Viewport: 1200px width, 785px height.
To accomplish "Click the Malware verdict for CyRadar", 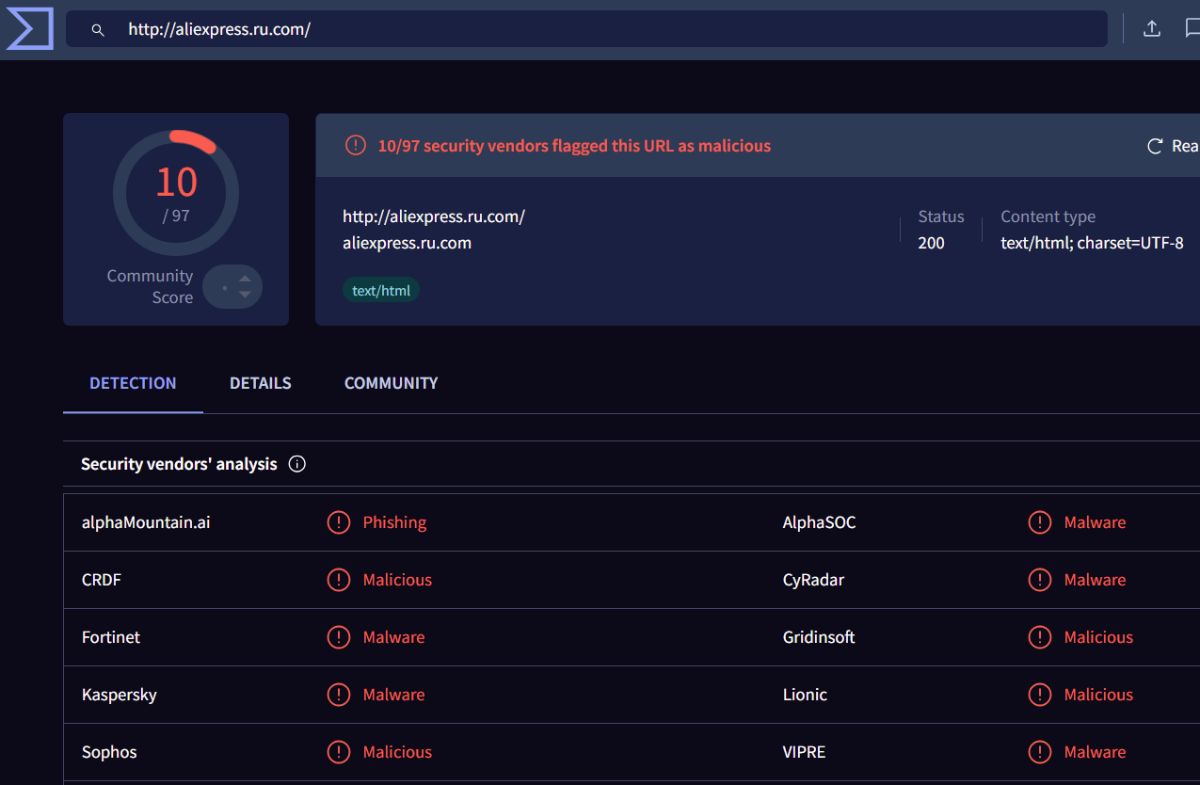I will 1095,580.
